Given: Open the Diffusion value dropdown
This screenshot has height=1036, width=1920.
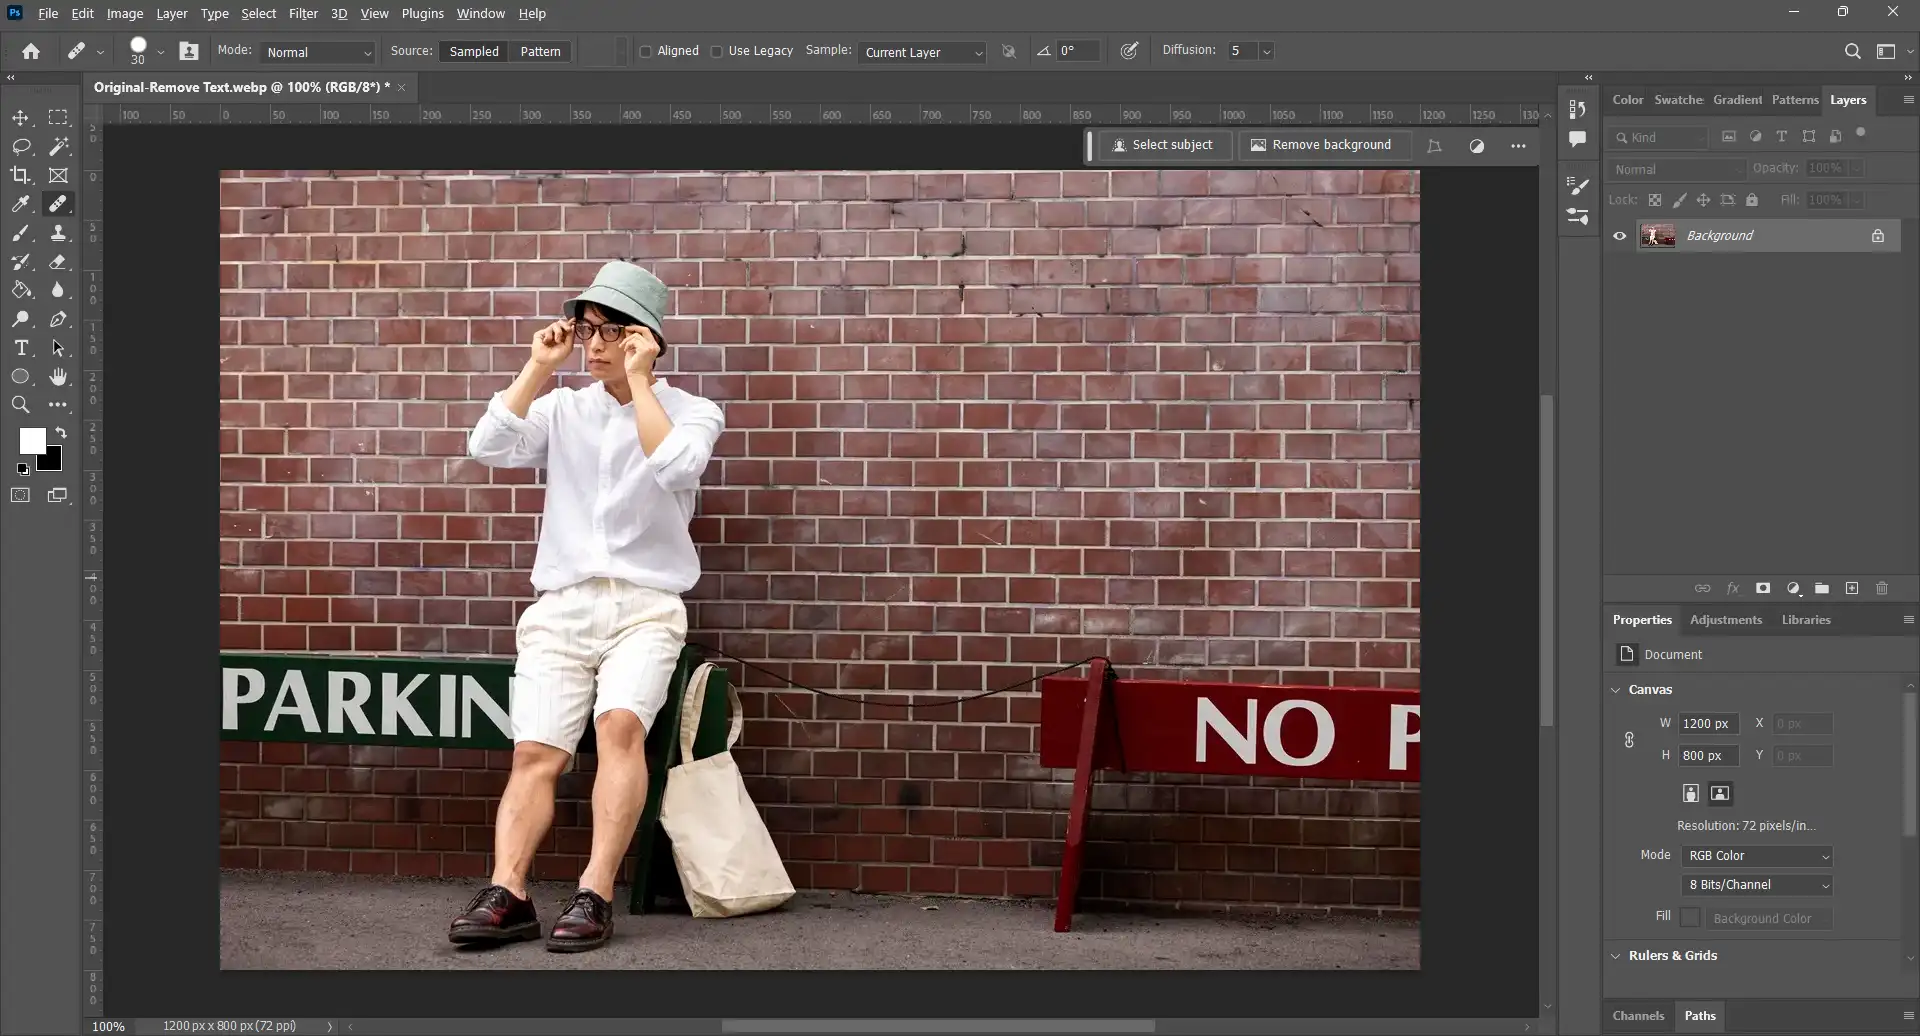Looking at the screenshot, I should point(1267,51).
